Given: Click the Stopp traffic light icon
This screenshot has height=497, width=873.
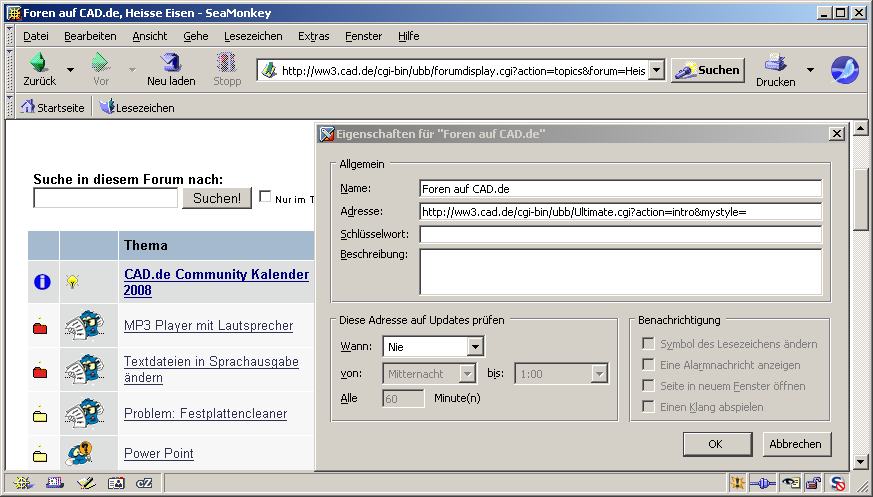Looking at the screenshot, I should pos(227,62).
